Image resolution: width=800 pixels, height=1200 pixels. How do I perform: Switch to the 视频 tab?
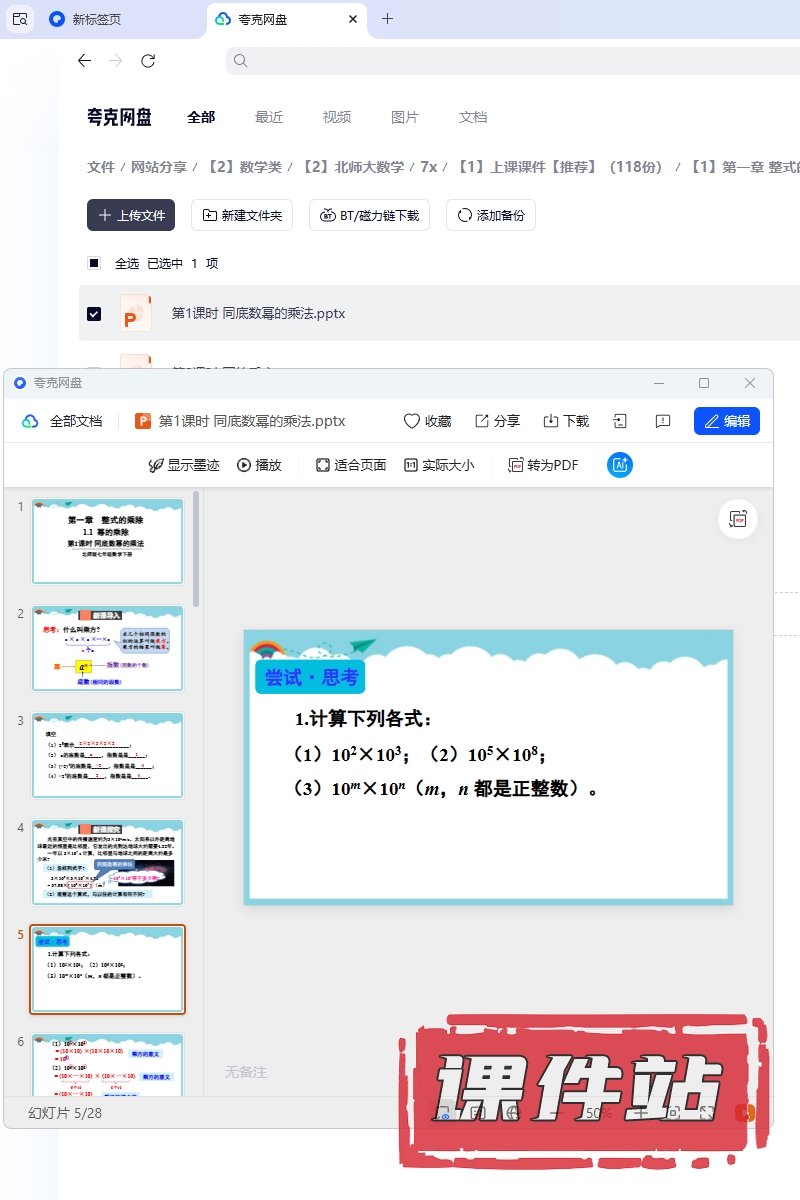[x=337, y=117]
